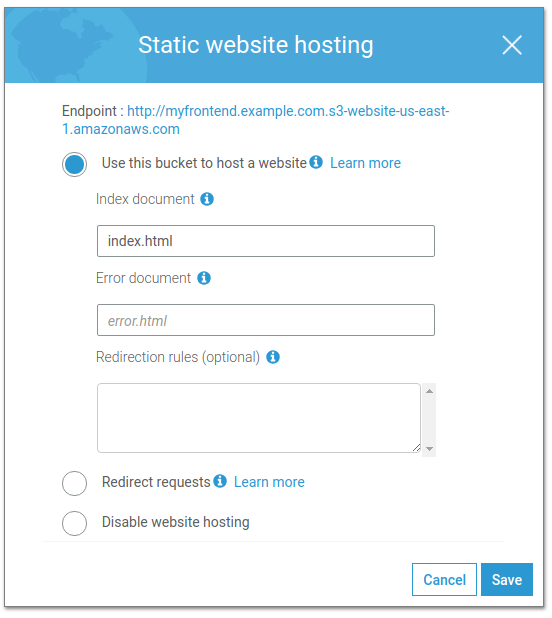The height and width of the screenshot is (618, 552).
Task: Select 'Use this bucket to host a website' option
Action: point(74,164)
